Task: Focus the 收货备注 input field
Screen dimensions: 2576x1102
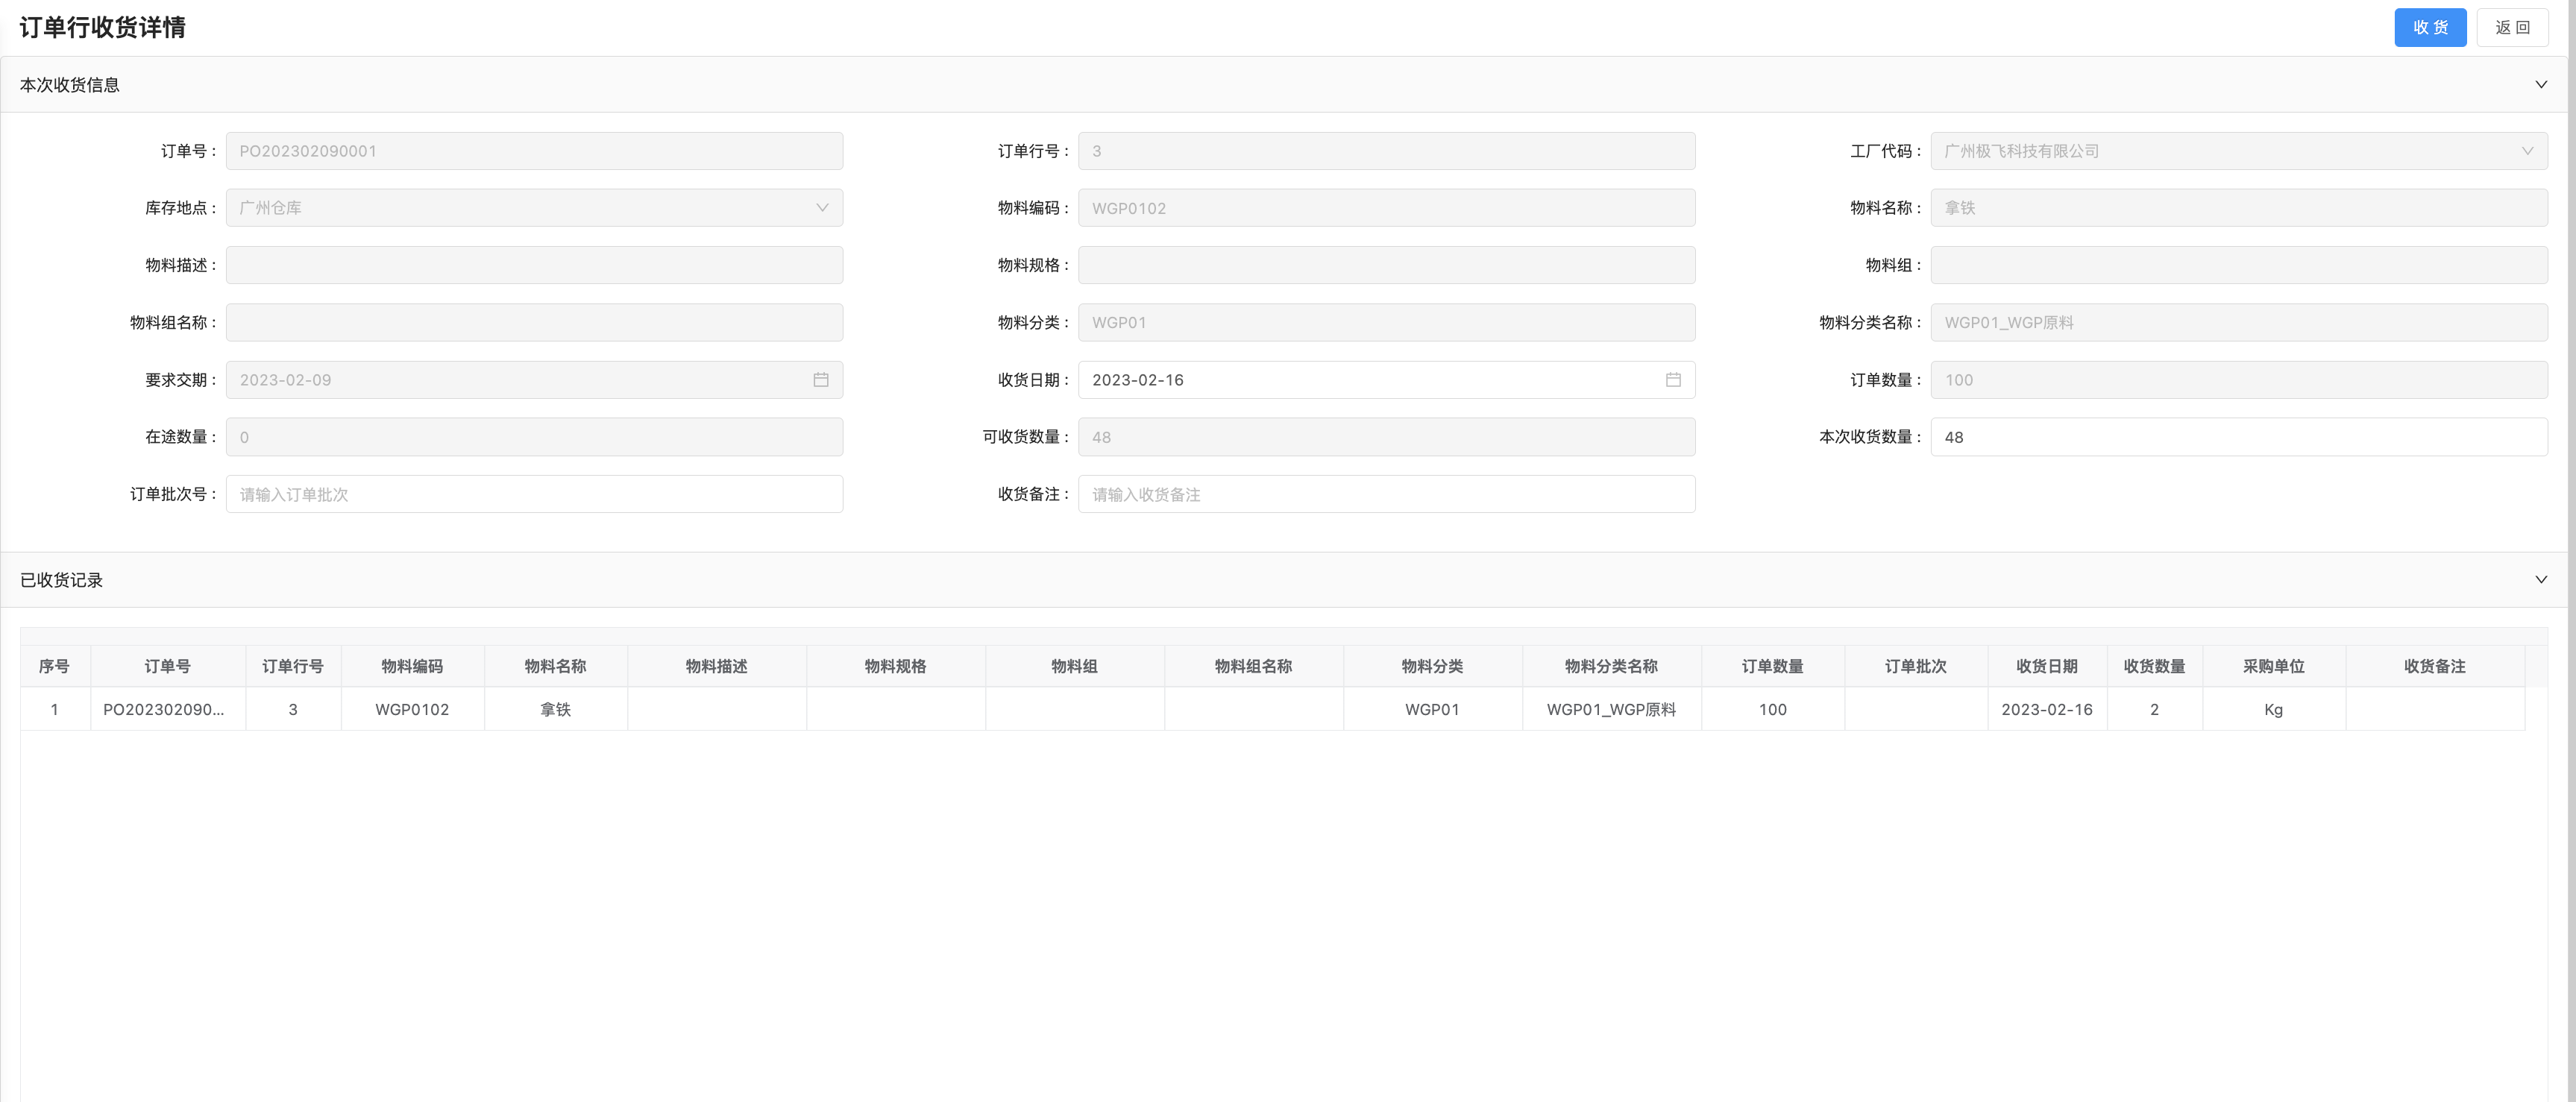Action: [x=1386, y=494]
